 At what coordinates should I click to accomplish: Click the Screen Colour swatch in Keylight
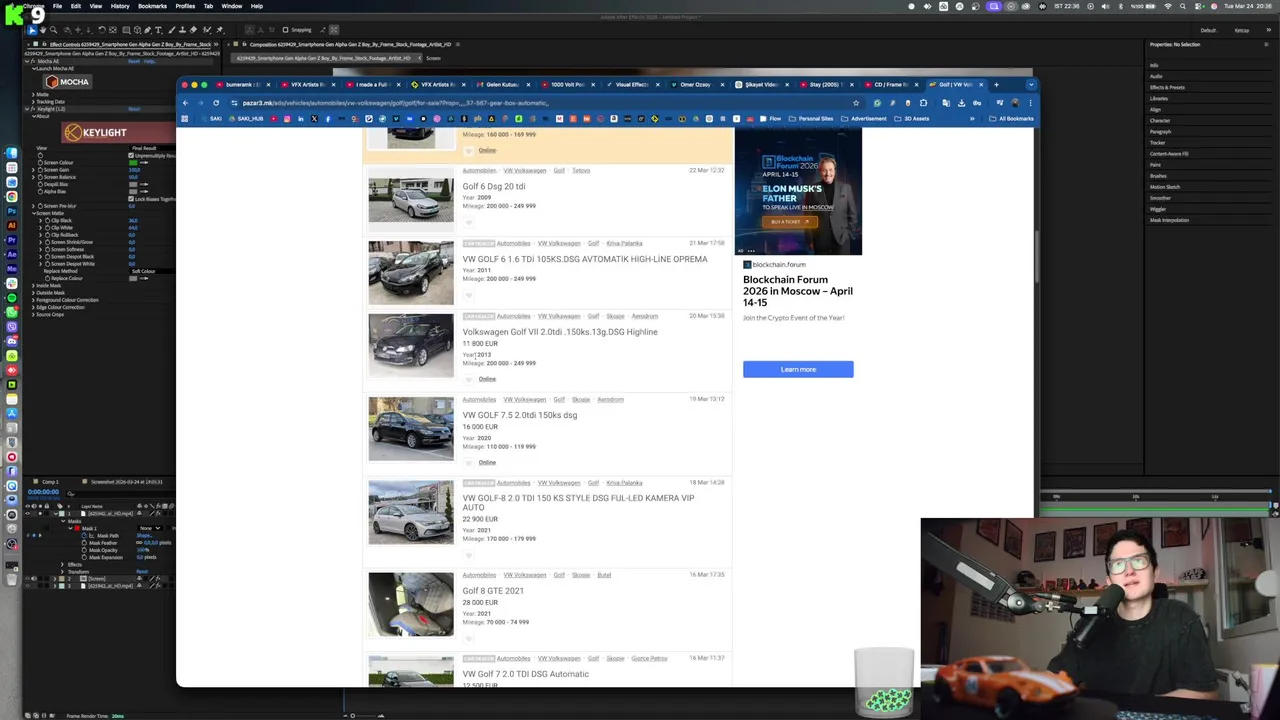pyautogui.click(x=133, y=163)
